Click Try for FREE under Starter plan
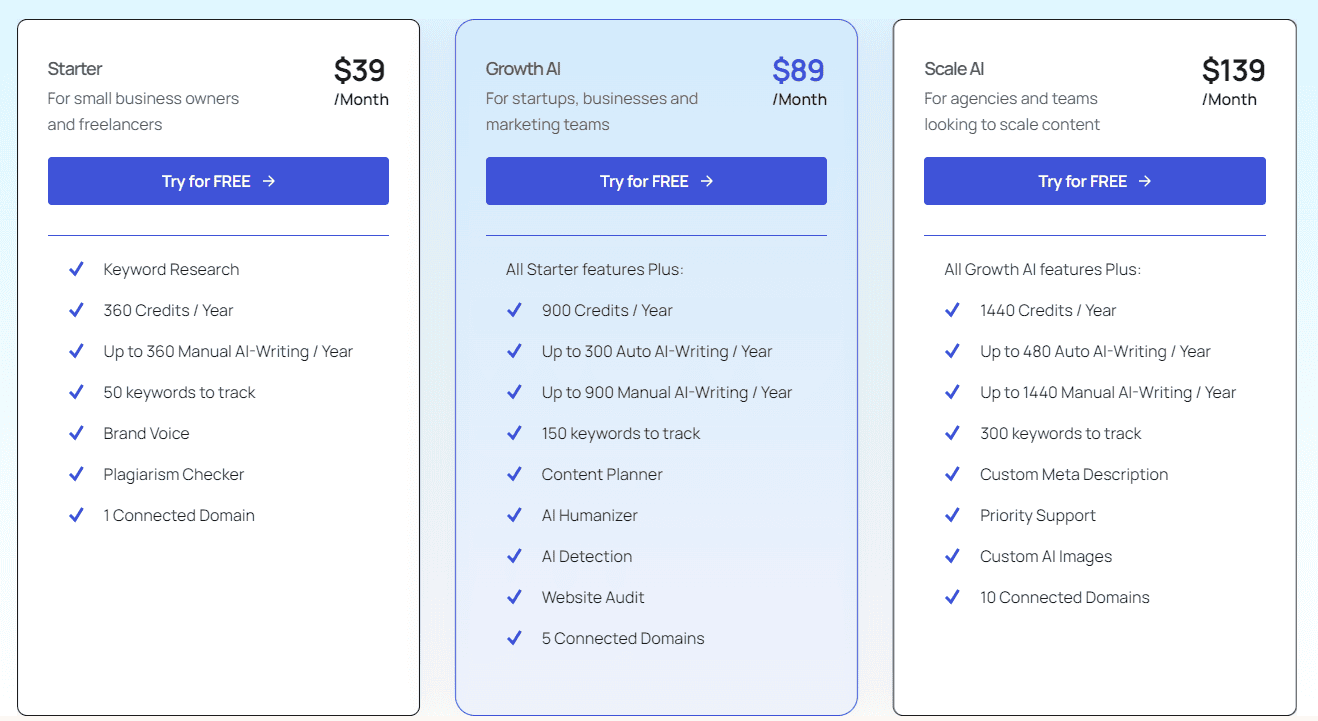This screenshot has width=1318, height=721. (218, 181)
